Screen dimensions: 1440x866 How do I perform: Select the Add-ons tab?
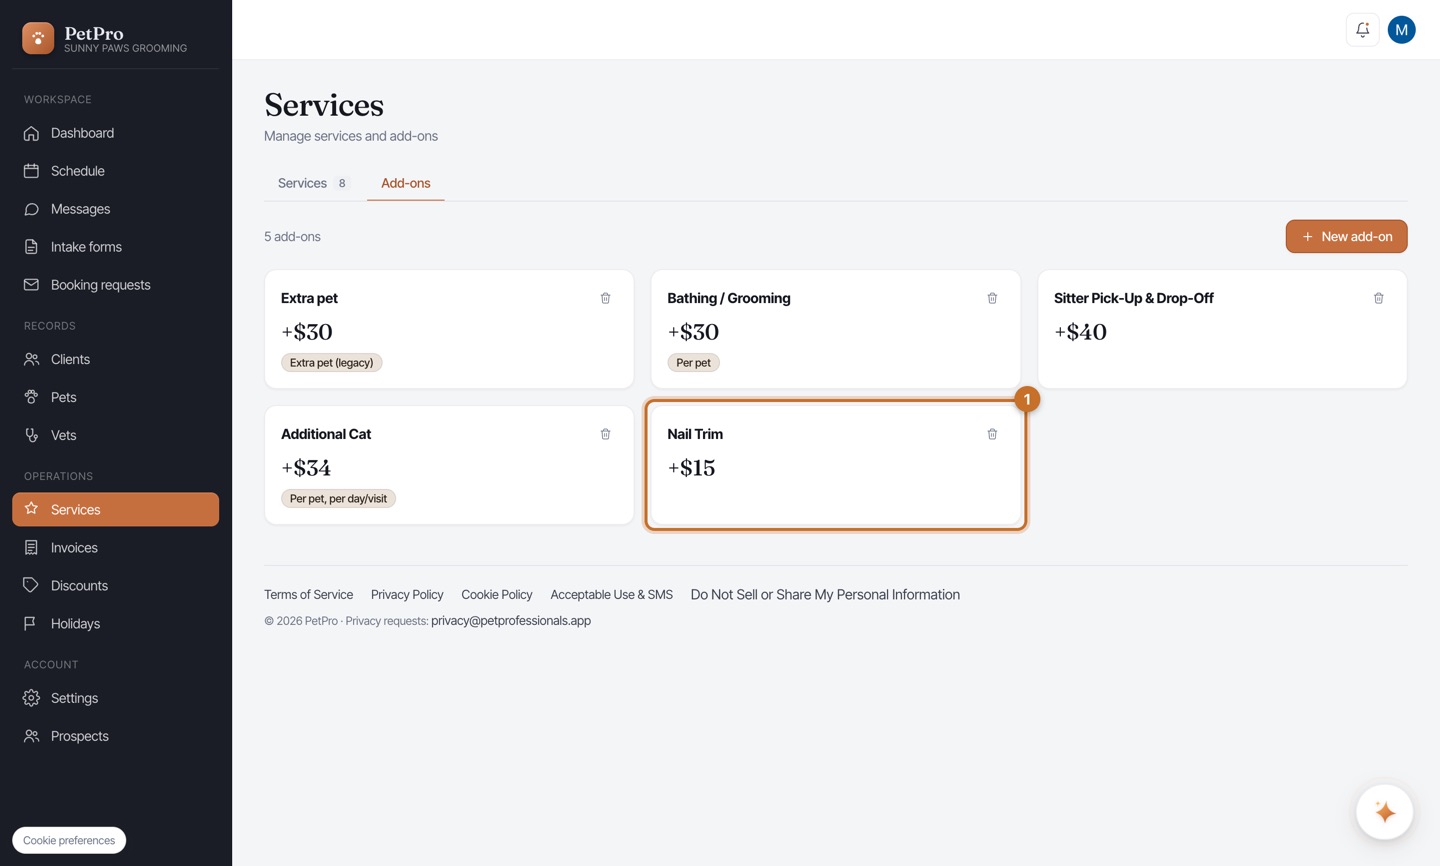[405, 183]
